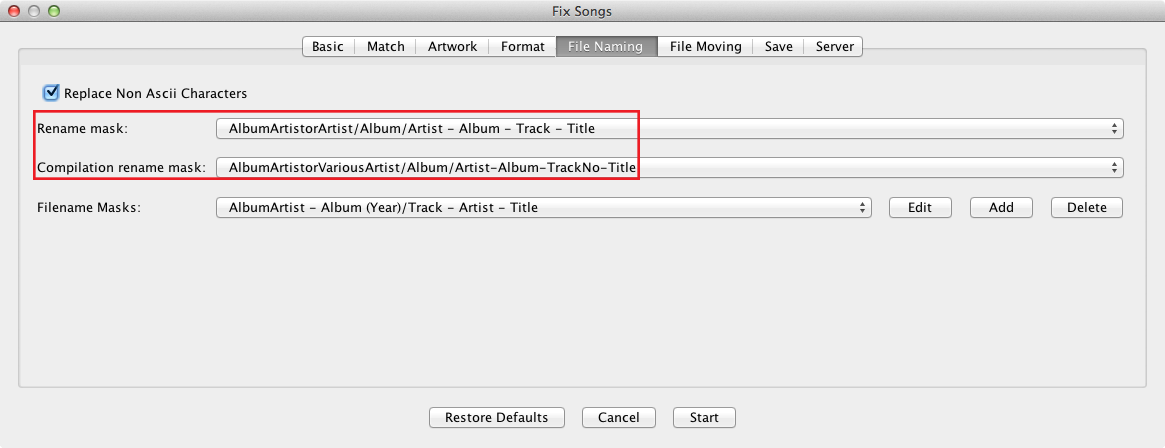Select the Format tab

[x=522, y=46]
